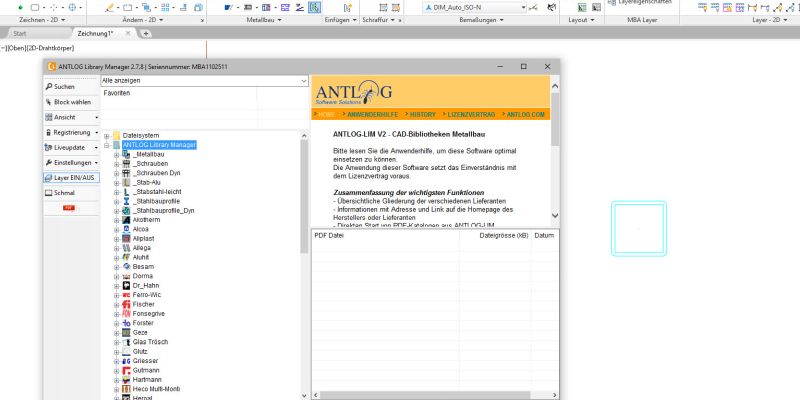Viewport: 800px width, 400px height.
Task: Click the Dr_Hahn supplier icon
Action: 126,286
